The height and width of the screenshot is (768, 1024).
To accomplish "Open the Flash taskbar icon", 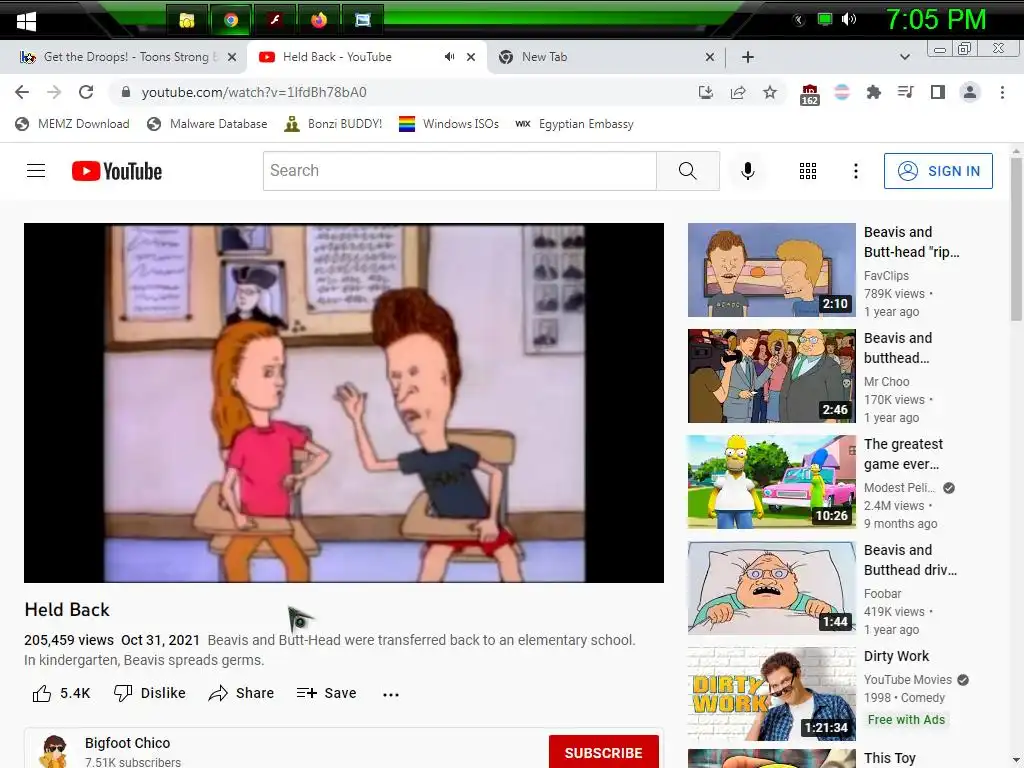I will click(275, 20).
